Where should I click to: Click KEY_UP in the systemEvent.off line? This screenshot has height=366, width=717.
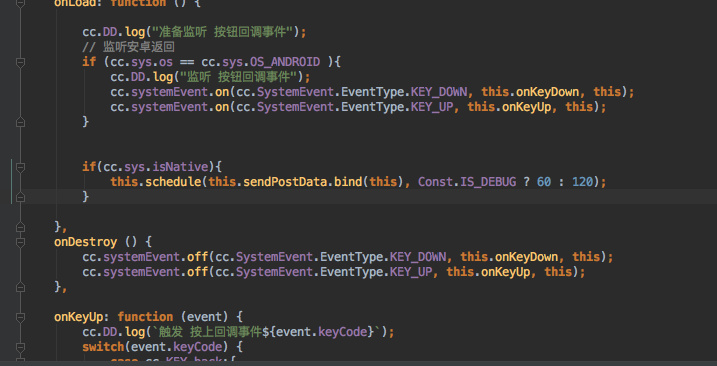pos(411,272)
